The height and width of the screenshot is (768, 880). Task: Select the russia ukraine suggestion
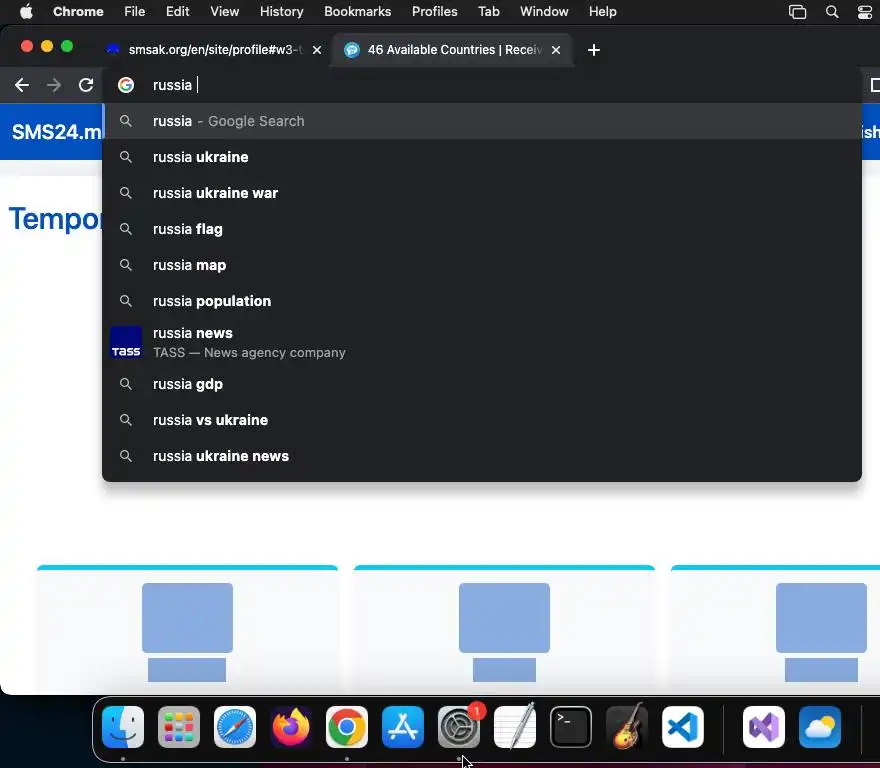point(482,157)
